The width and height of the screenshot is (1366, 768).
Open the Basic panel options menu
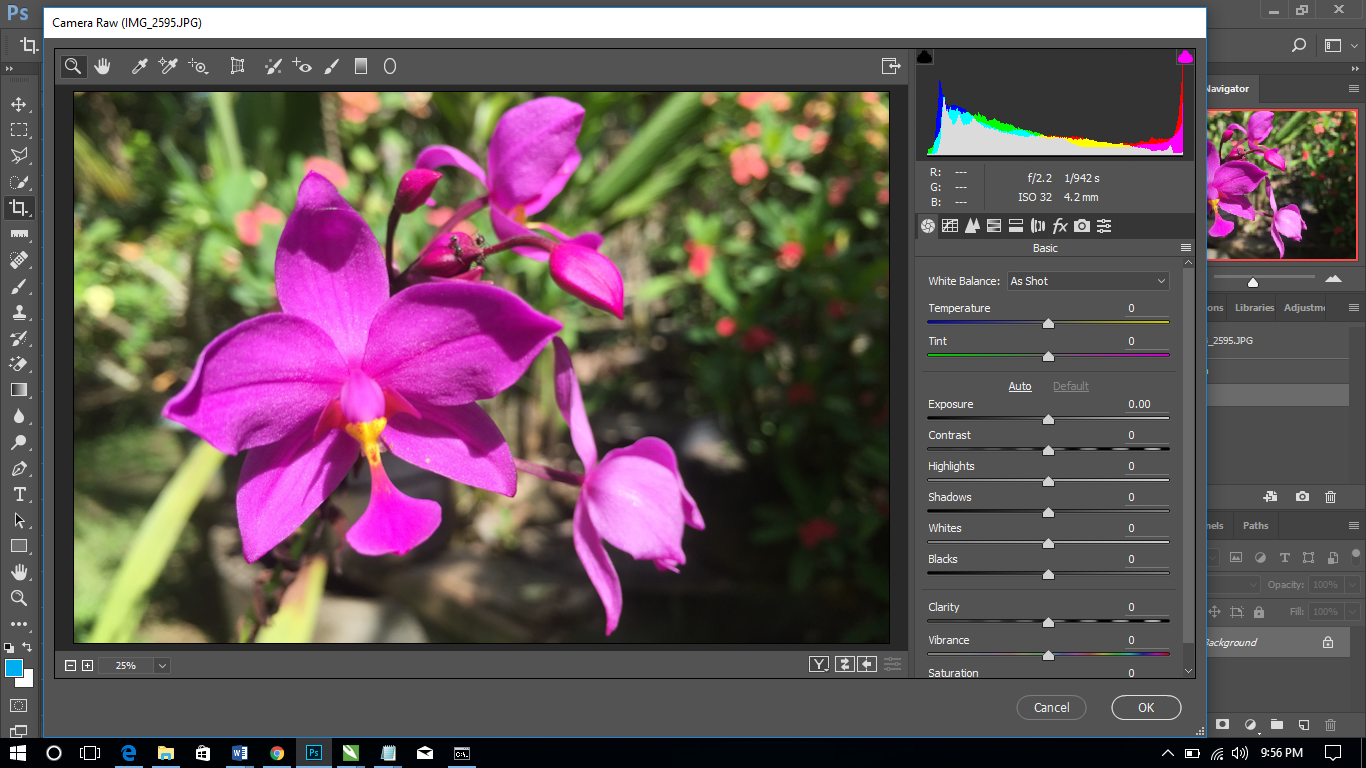click(x=1185, y=248)
